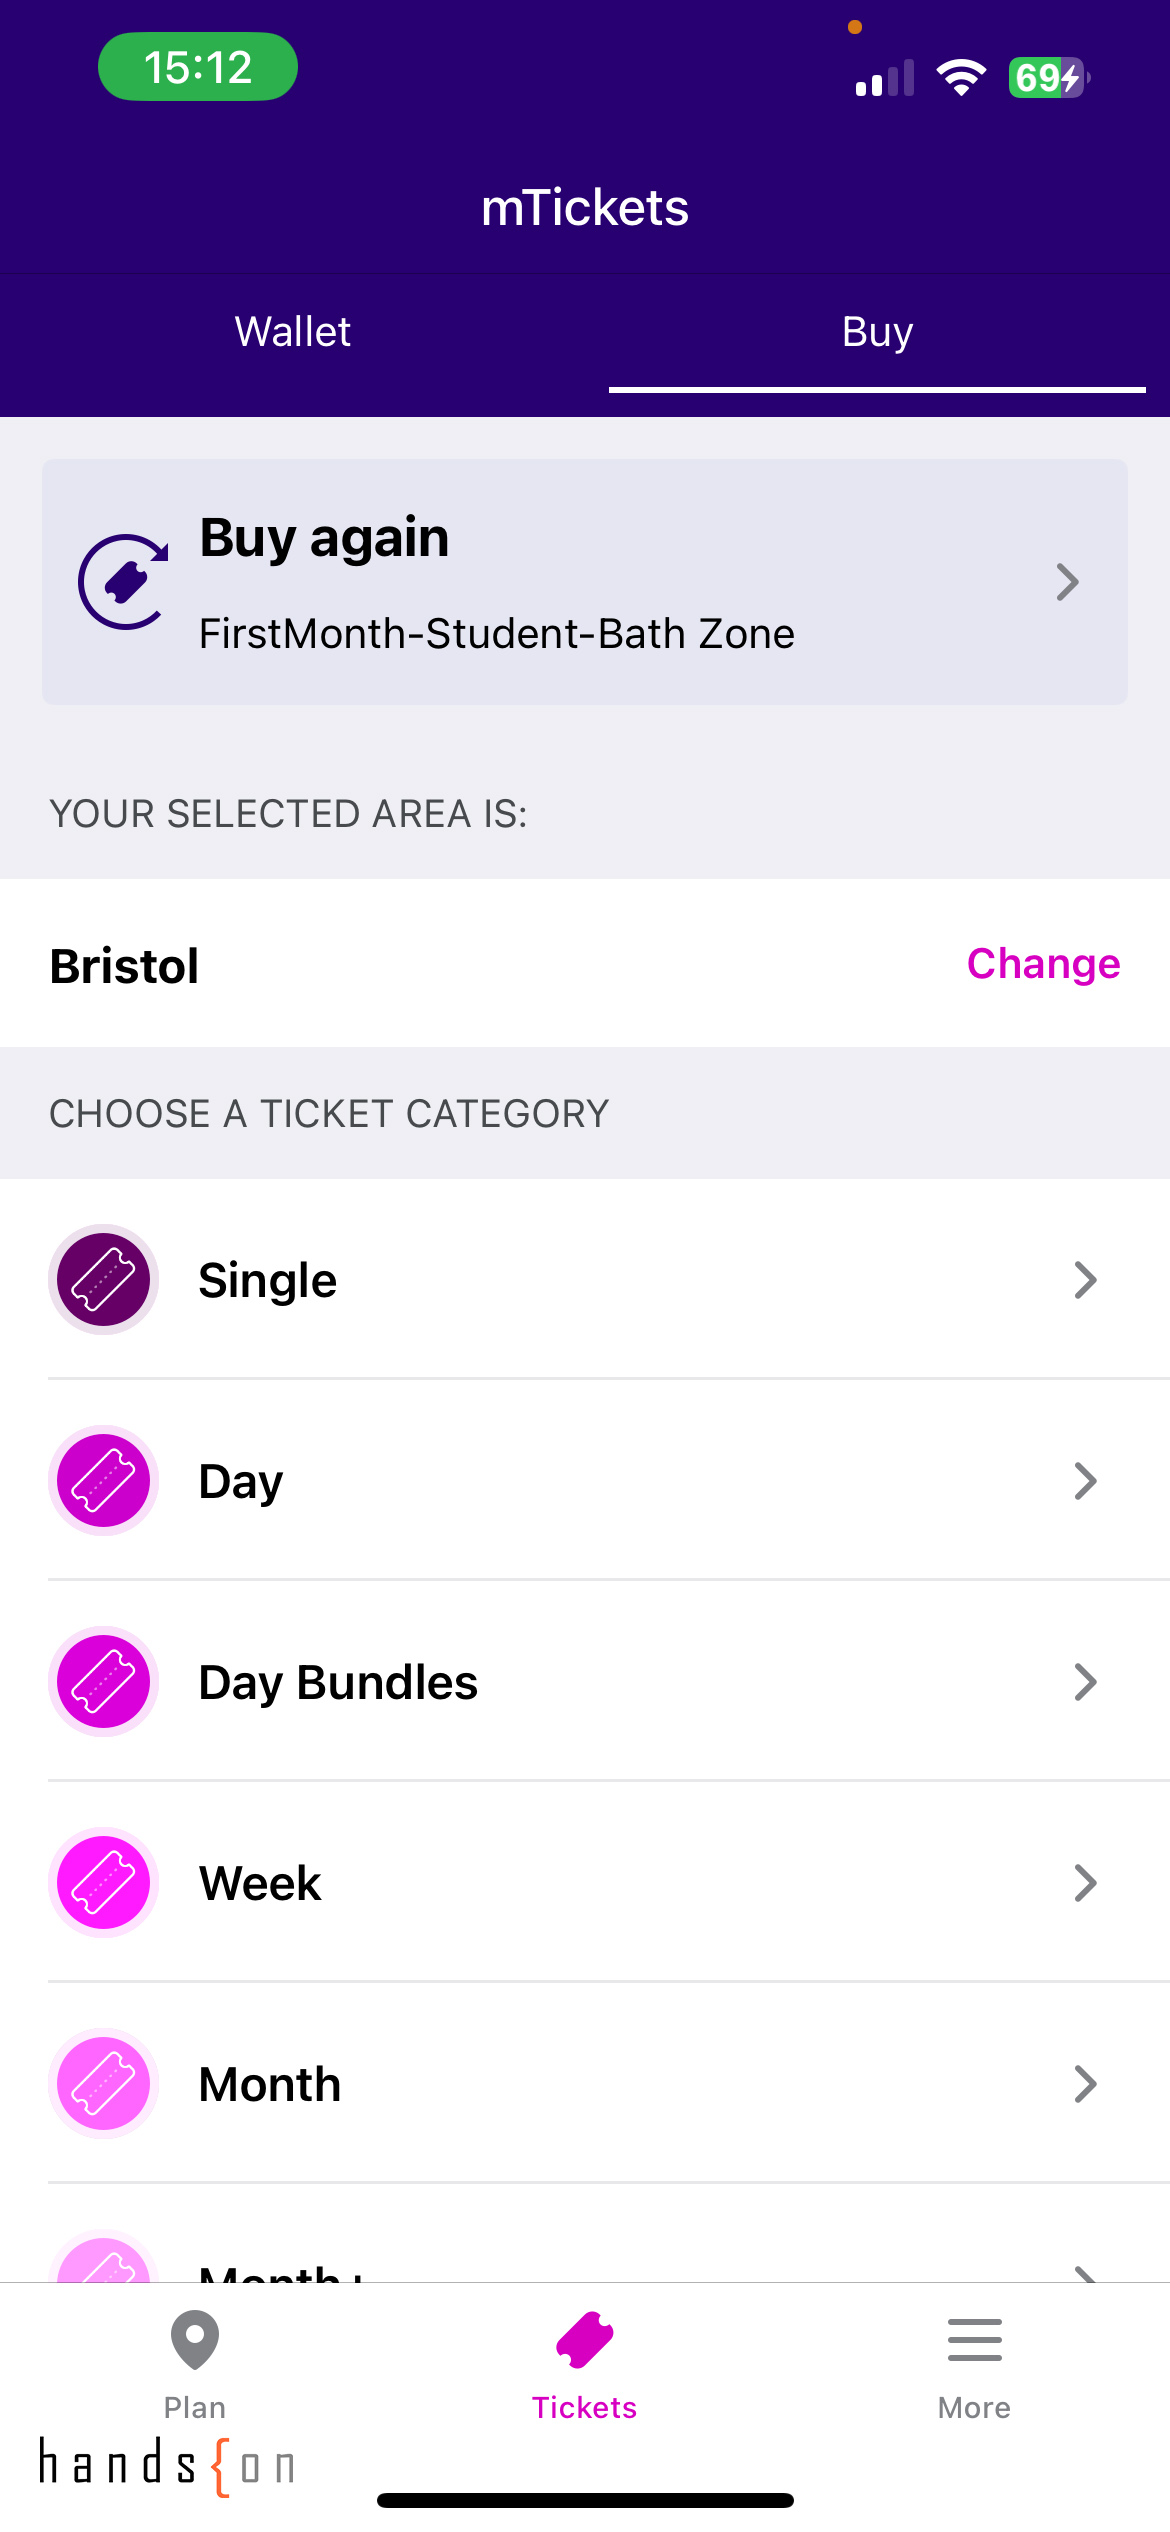Switch to the Wallet tab
The width and height of the screenshot is (1170, 2532).
(293, 332)
